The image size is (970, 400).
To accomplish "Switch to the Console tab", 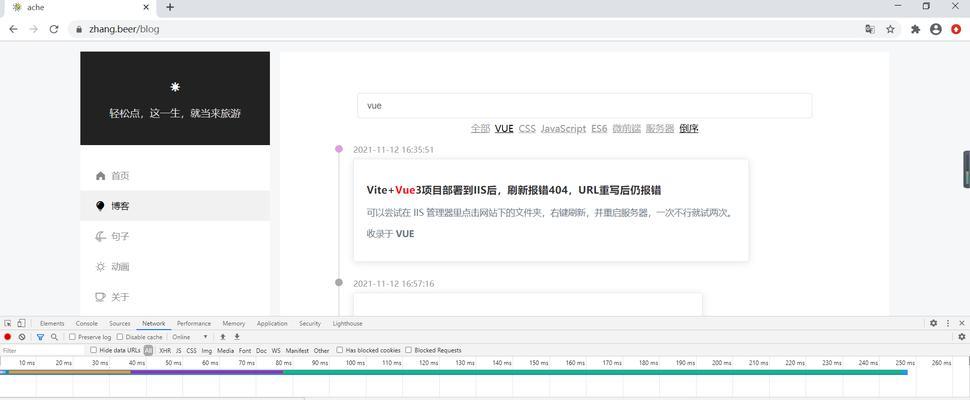I will (87, 323).
